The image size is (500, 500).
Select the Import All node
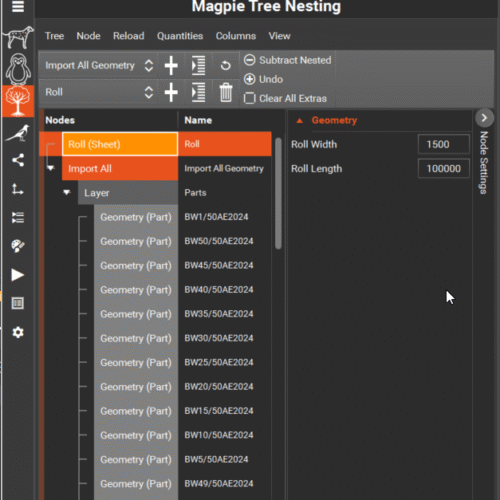point(120,168)
